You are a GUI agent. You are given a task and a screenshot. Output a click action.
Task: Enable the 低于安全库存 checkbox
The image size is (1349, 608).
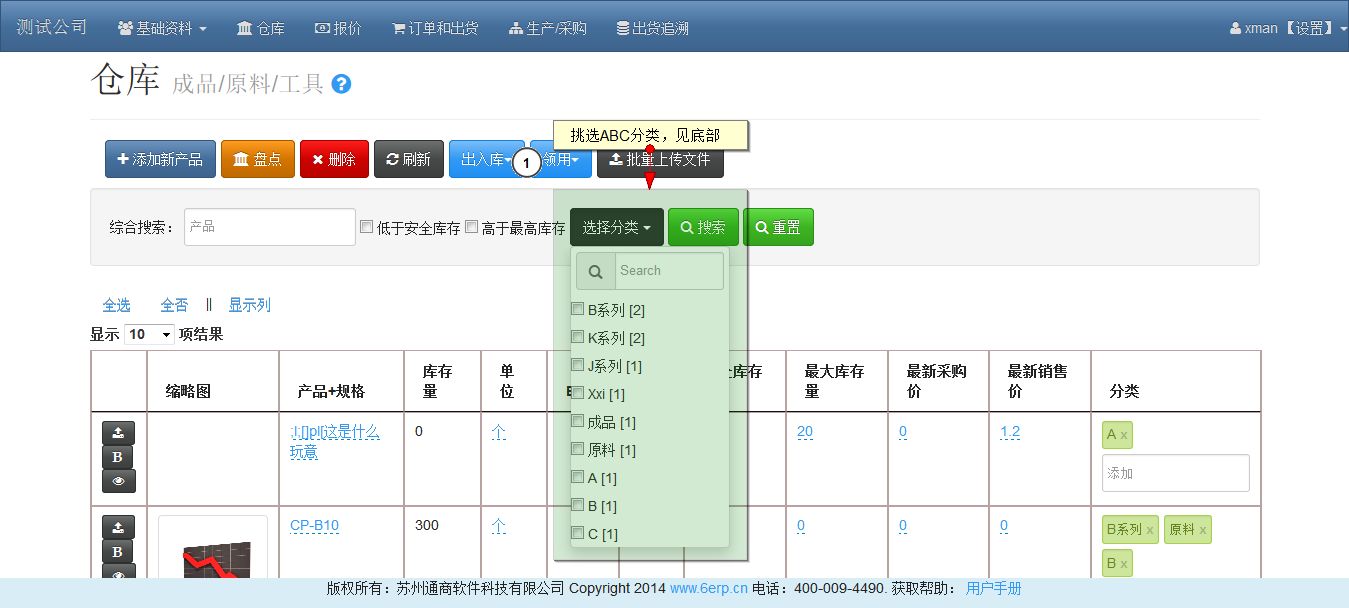point(366,227)
